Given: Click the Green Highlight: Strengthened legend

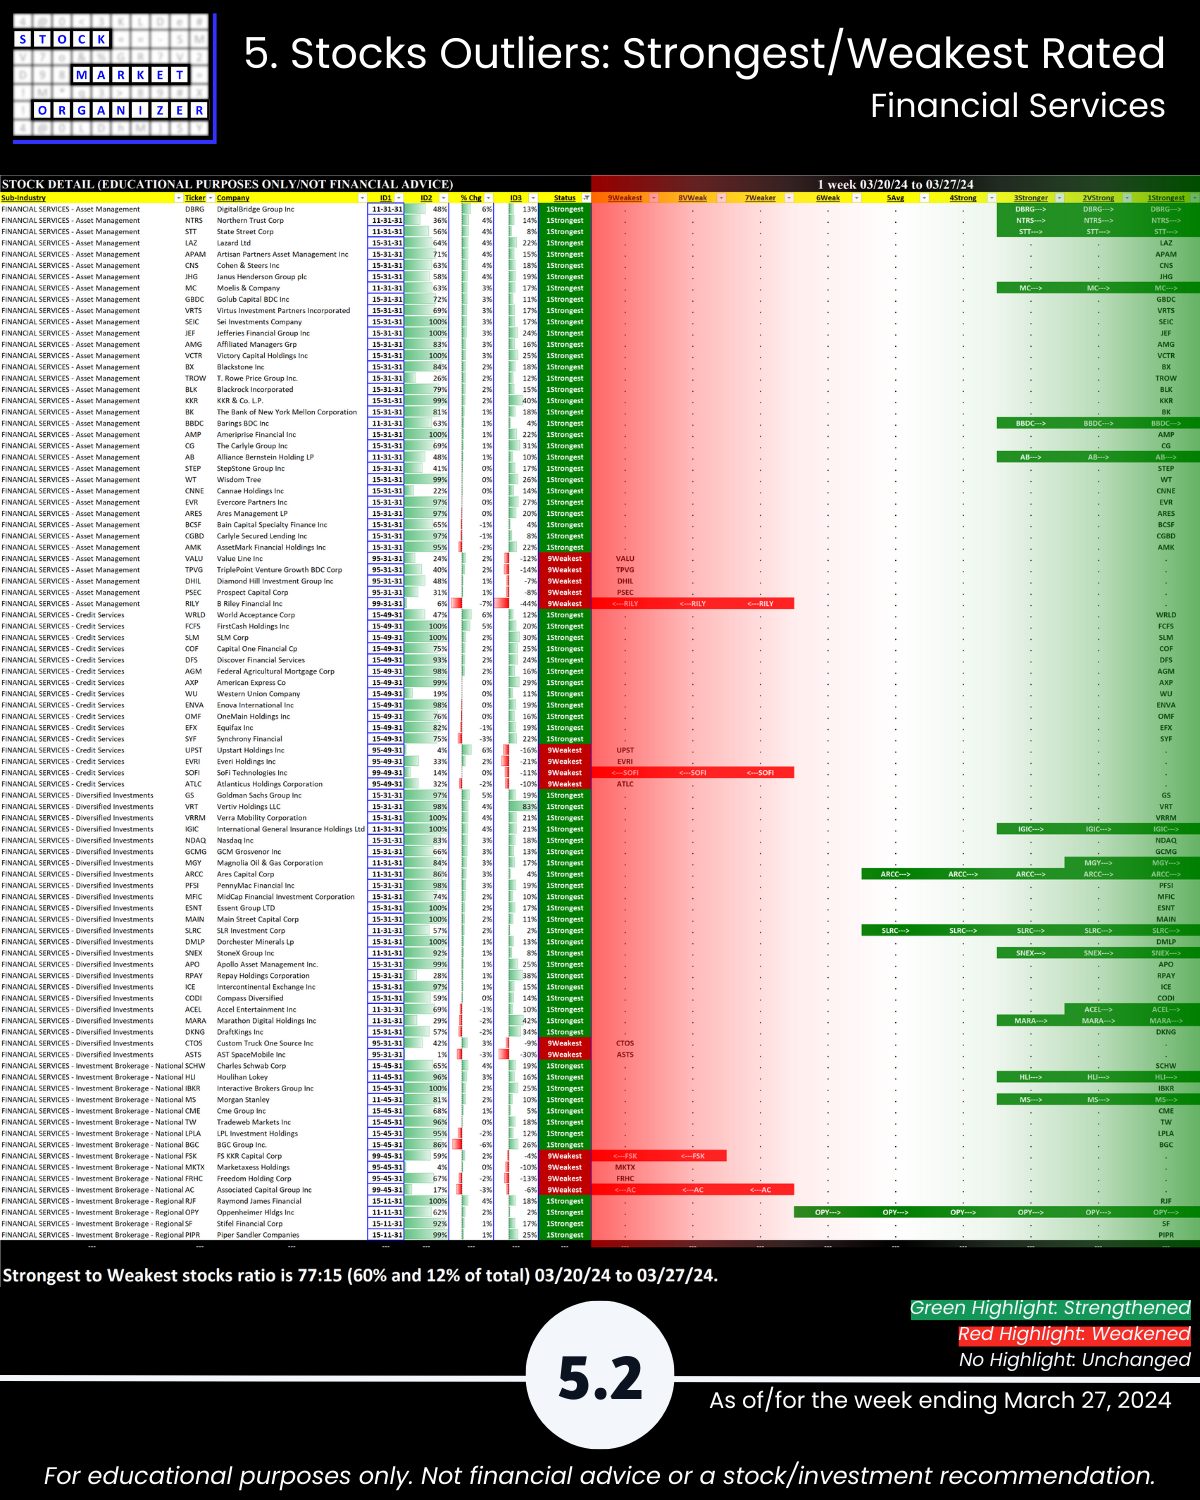Looking at the screenshot, I should click(x=1050, y=1308).
